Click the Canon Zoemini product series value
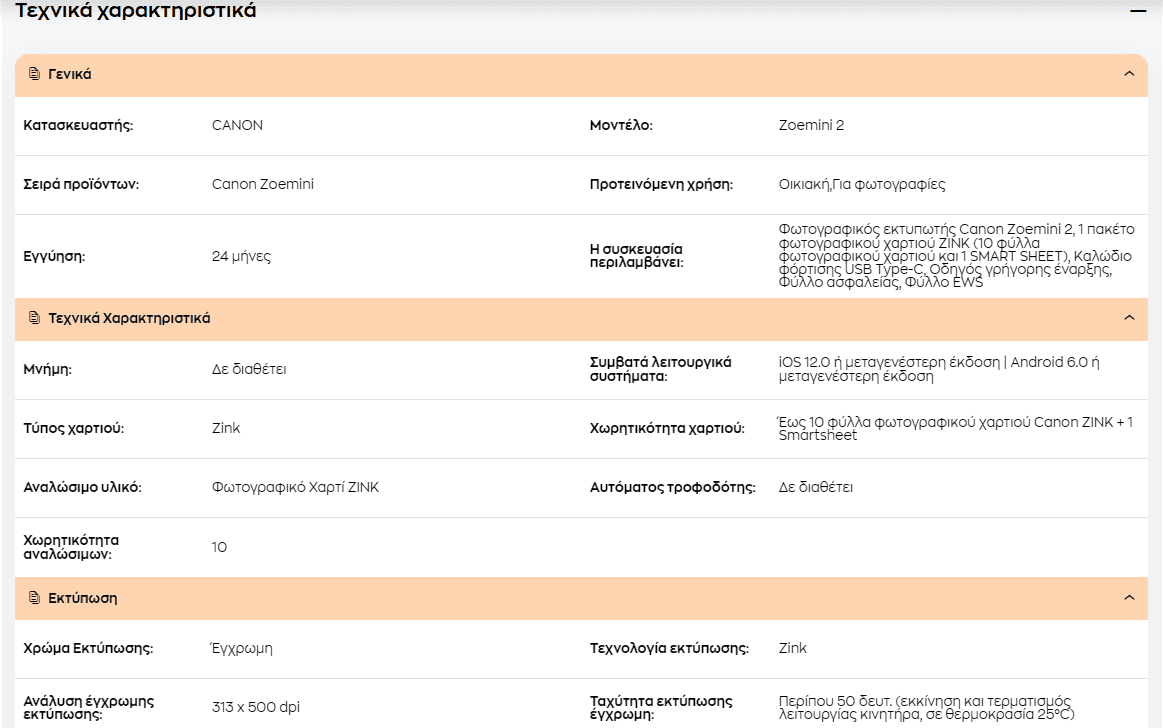 [263, 184]
